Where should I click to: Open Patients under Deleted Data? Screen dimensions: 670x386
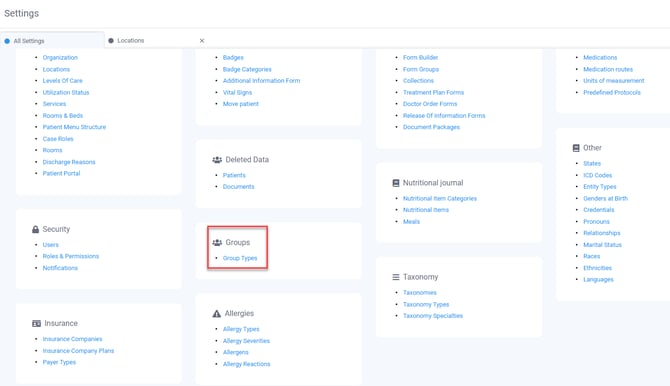pyautogui.click(x=234, y=175)
